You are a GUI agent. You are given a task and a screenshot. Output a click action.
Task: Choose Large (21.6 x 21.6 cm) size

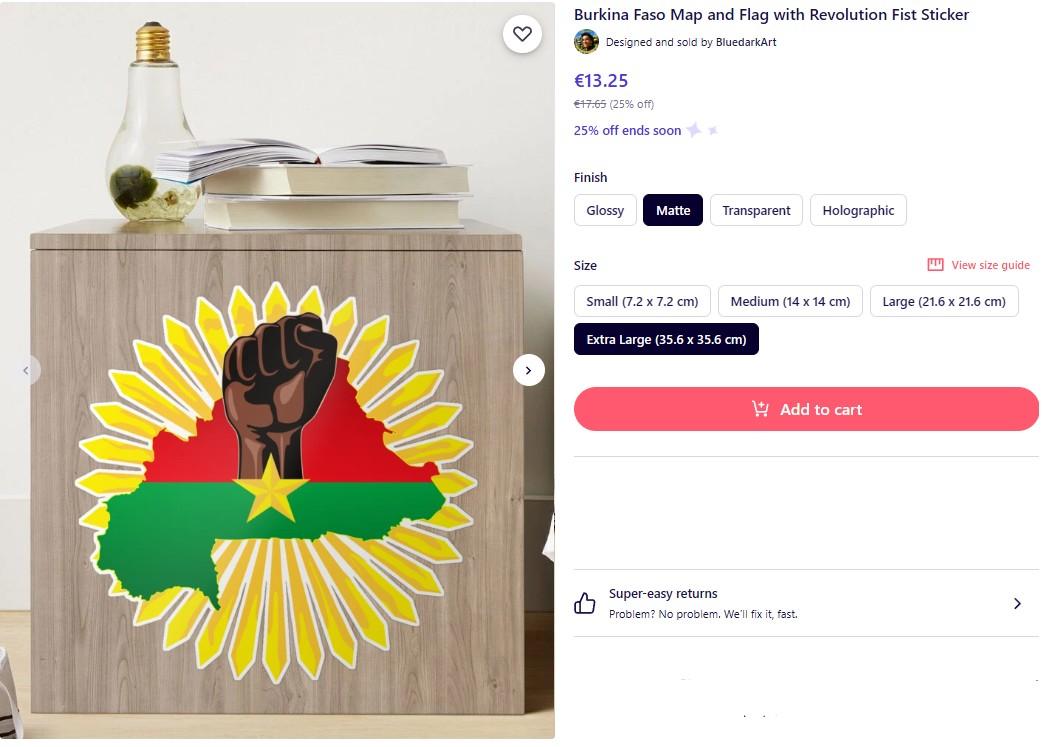point(944,301)
